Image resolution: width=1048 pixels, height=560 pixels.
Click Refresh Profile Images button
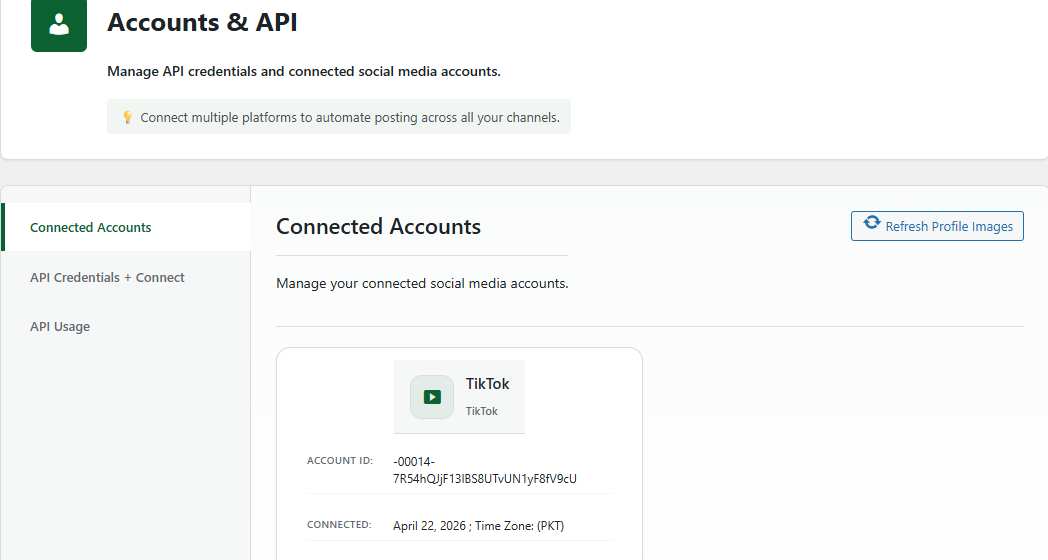[937, 226]
